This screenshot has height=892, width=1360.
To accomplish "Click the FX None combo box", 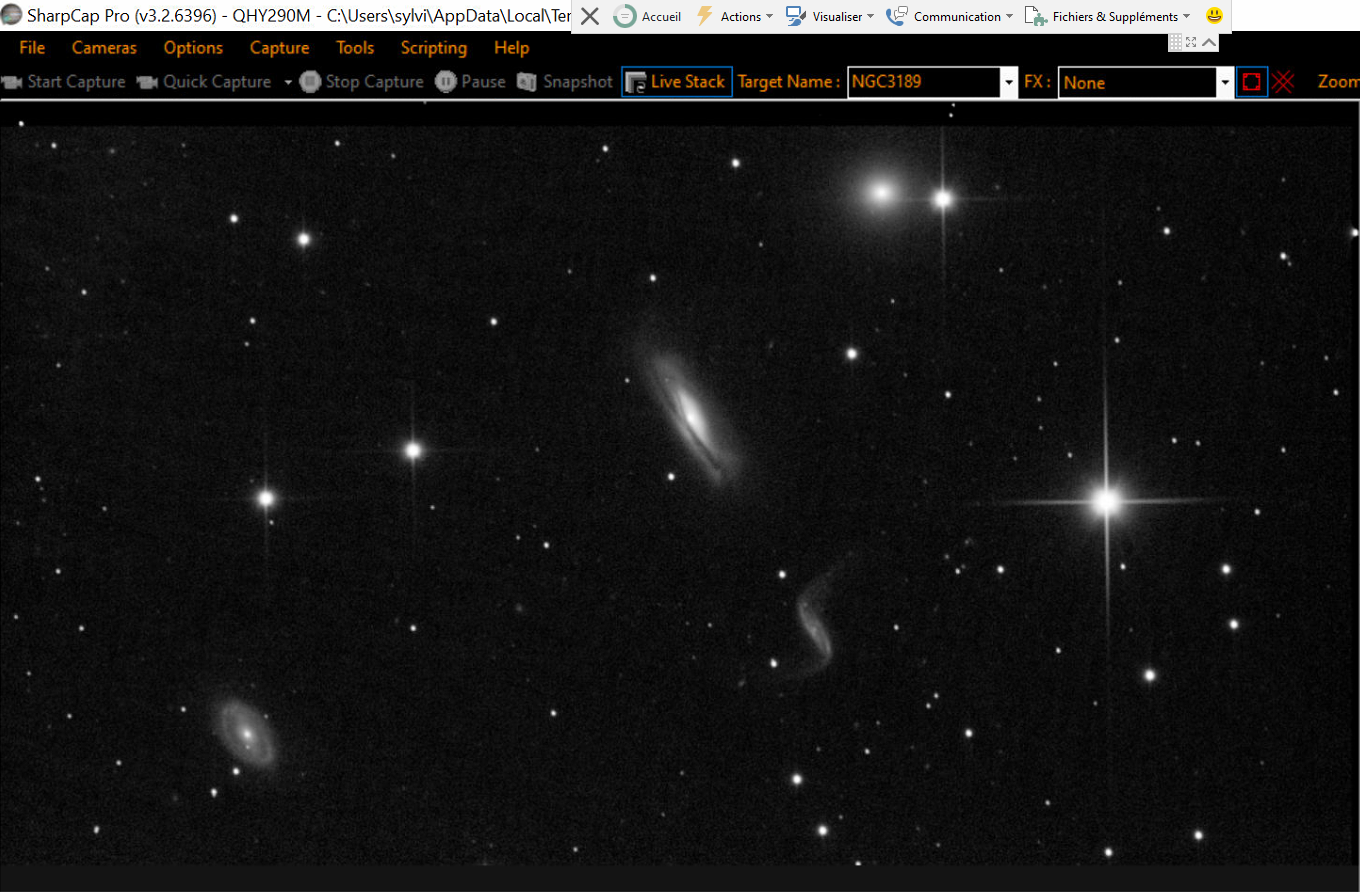I will pos(1138,83).
